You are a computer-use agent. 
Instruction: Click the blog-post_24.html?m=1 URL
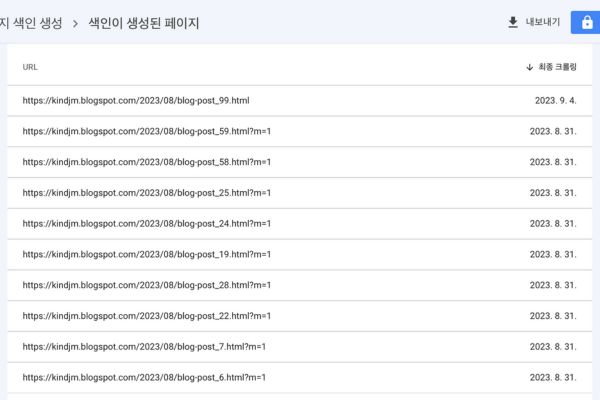tap(146, 224)
